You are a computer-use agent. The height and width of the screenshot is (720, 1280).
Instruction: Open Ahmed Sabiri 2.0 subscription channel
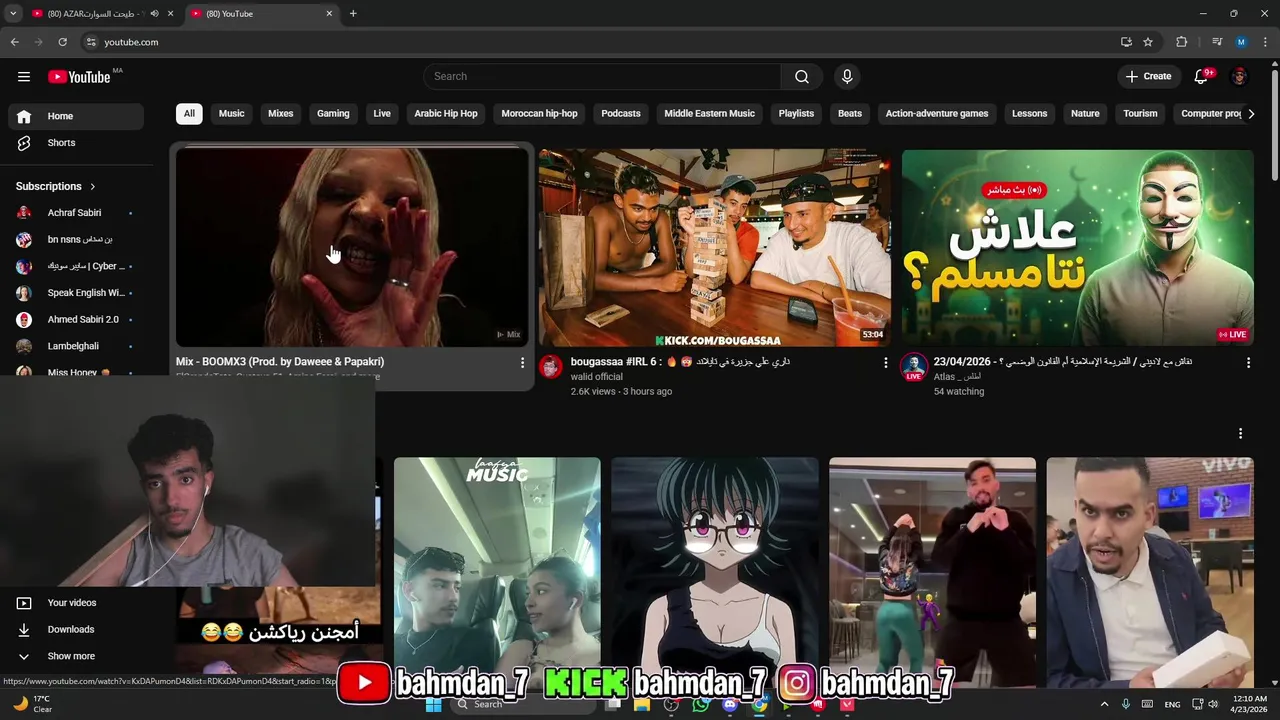pyautogui.click(x=76, y=320)
